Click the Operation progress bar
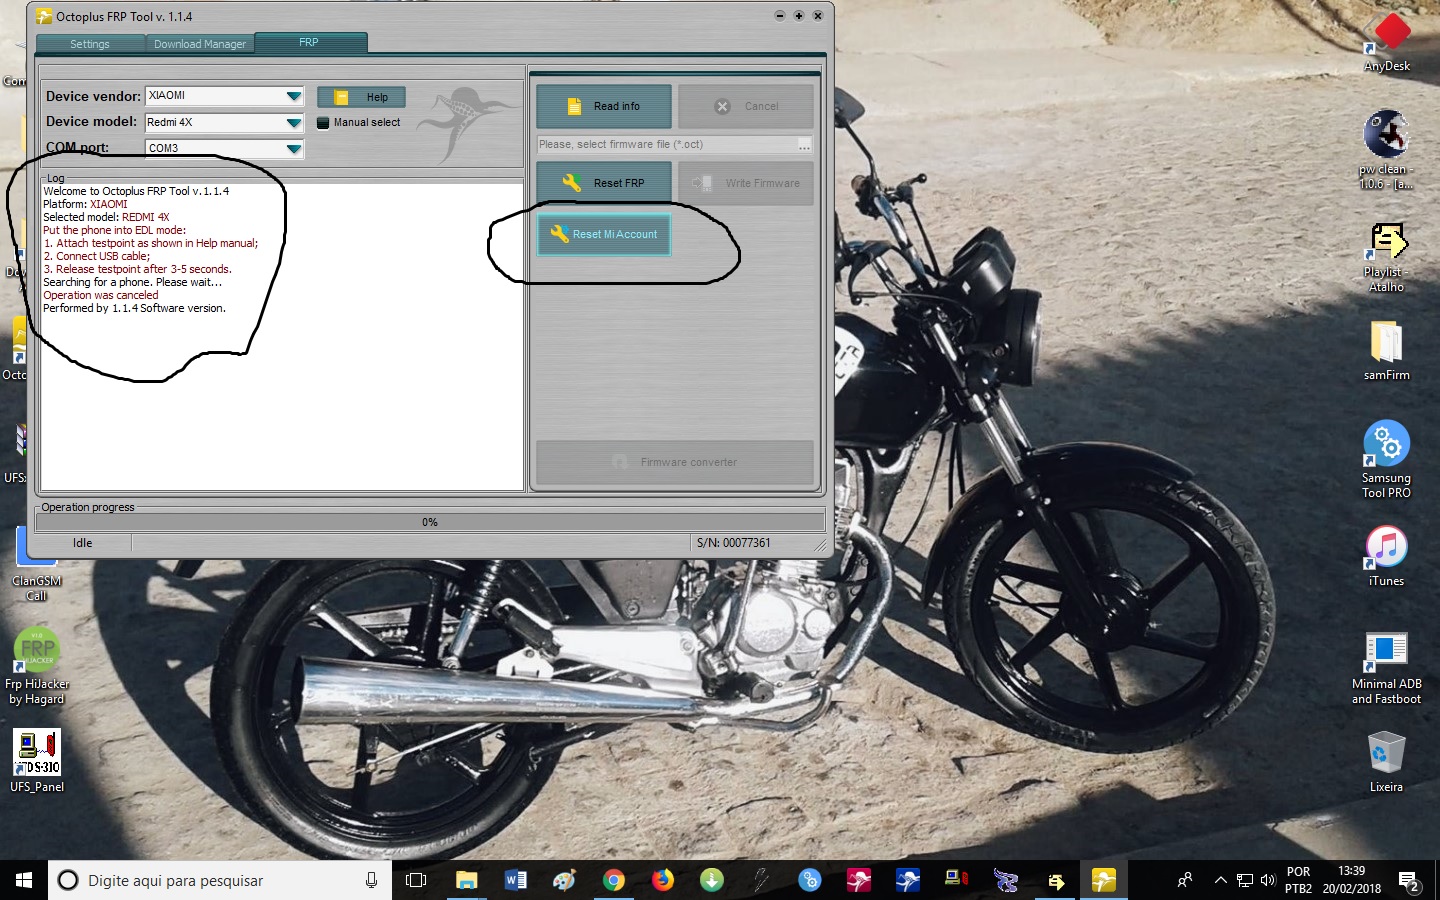The image size is (1440, 900). [430, 522]
